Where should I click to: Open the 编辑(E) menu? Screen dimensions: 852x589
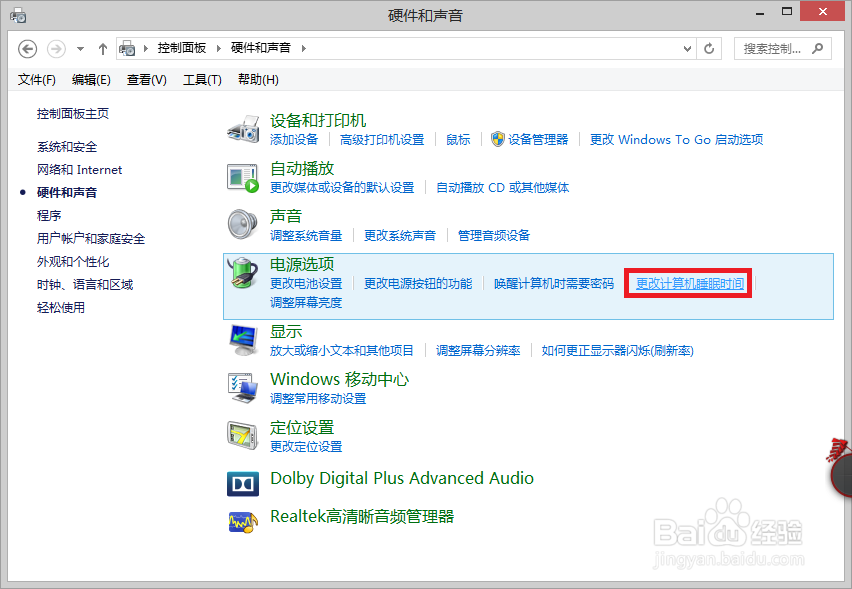point(91,80)
